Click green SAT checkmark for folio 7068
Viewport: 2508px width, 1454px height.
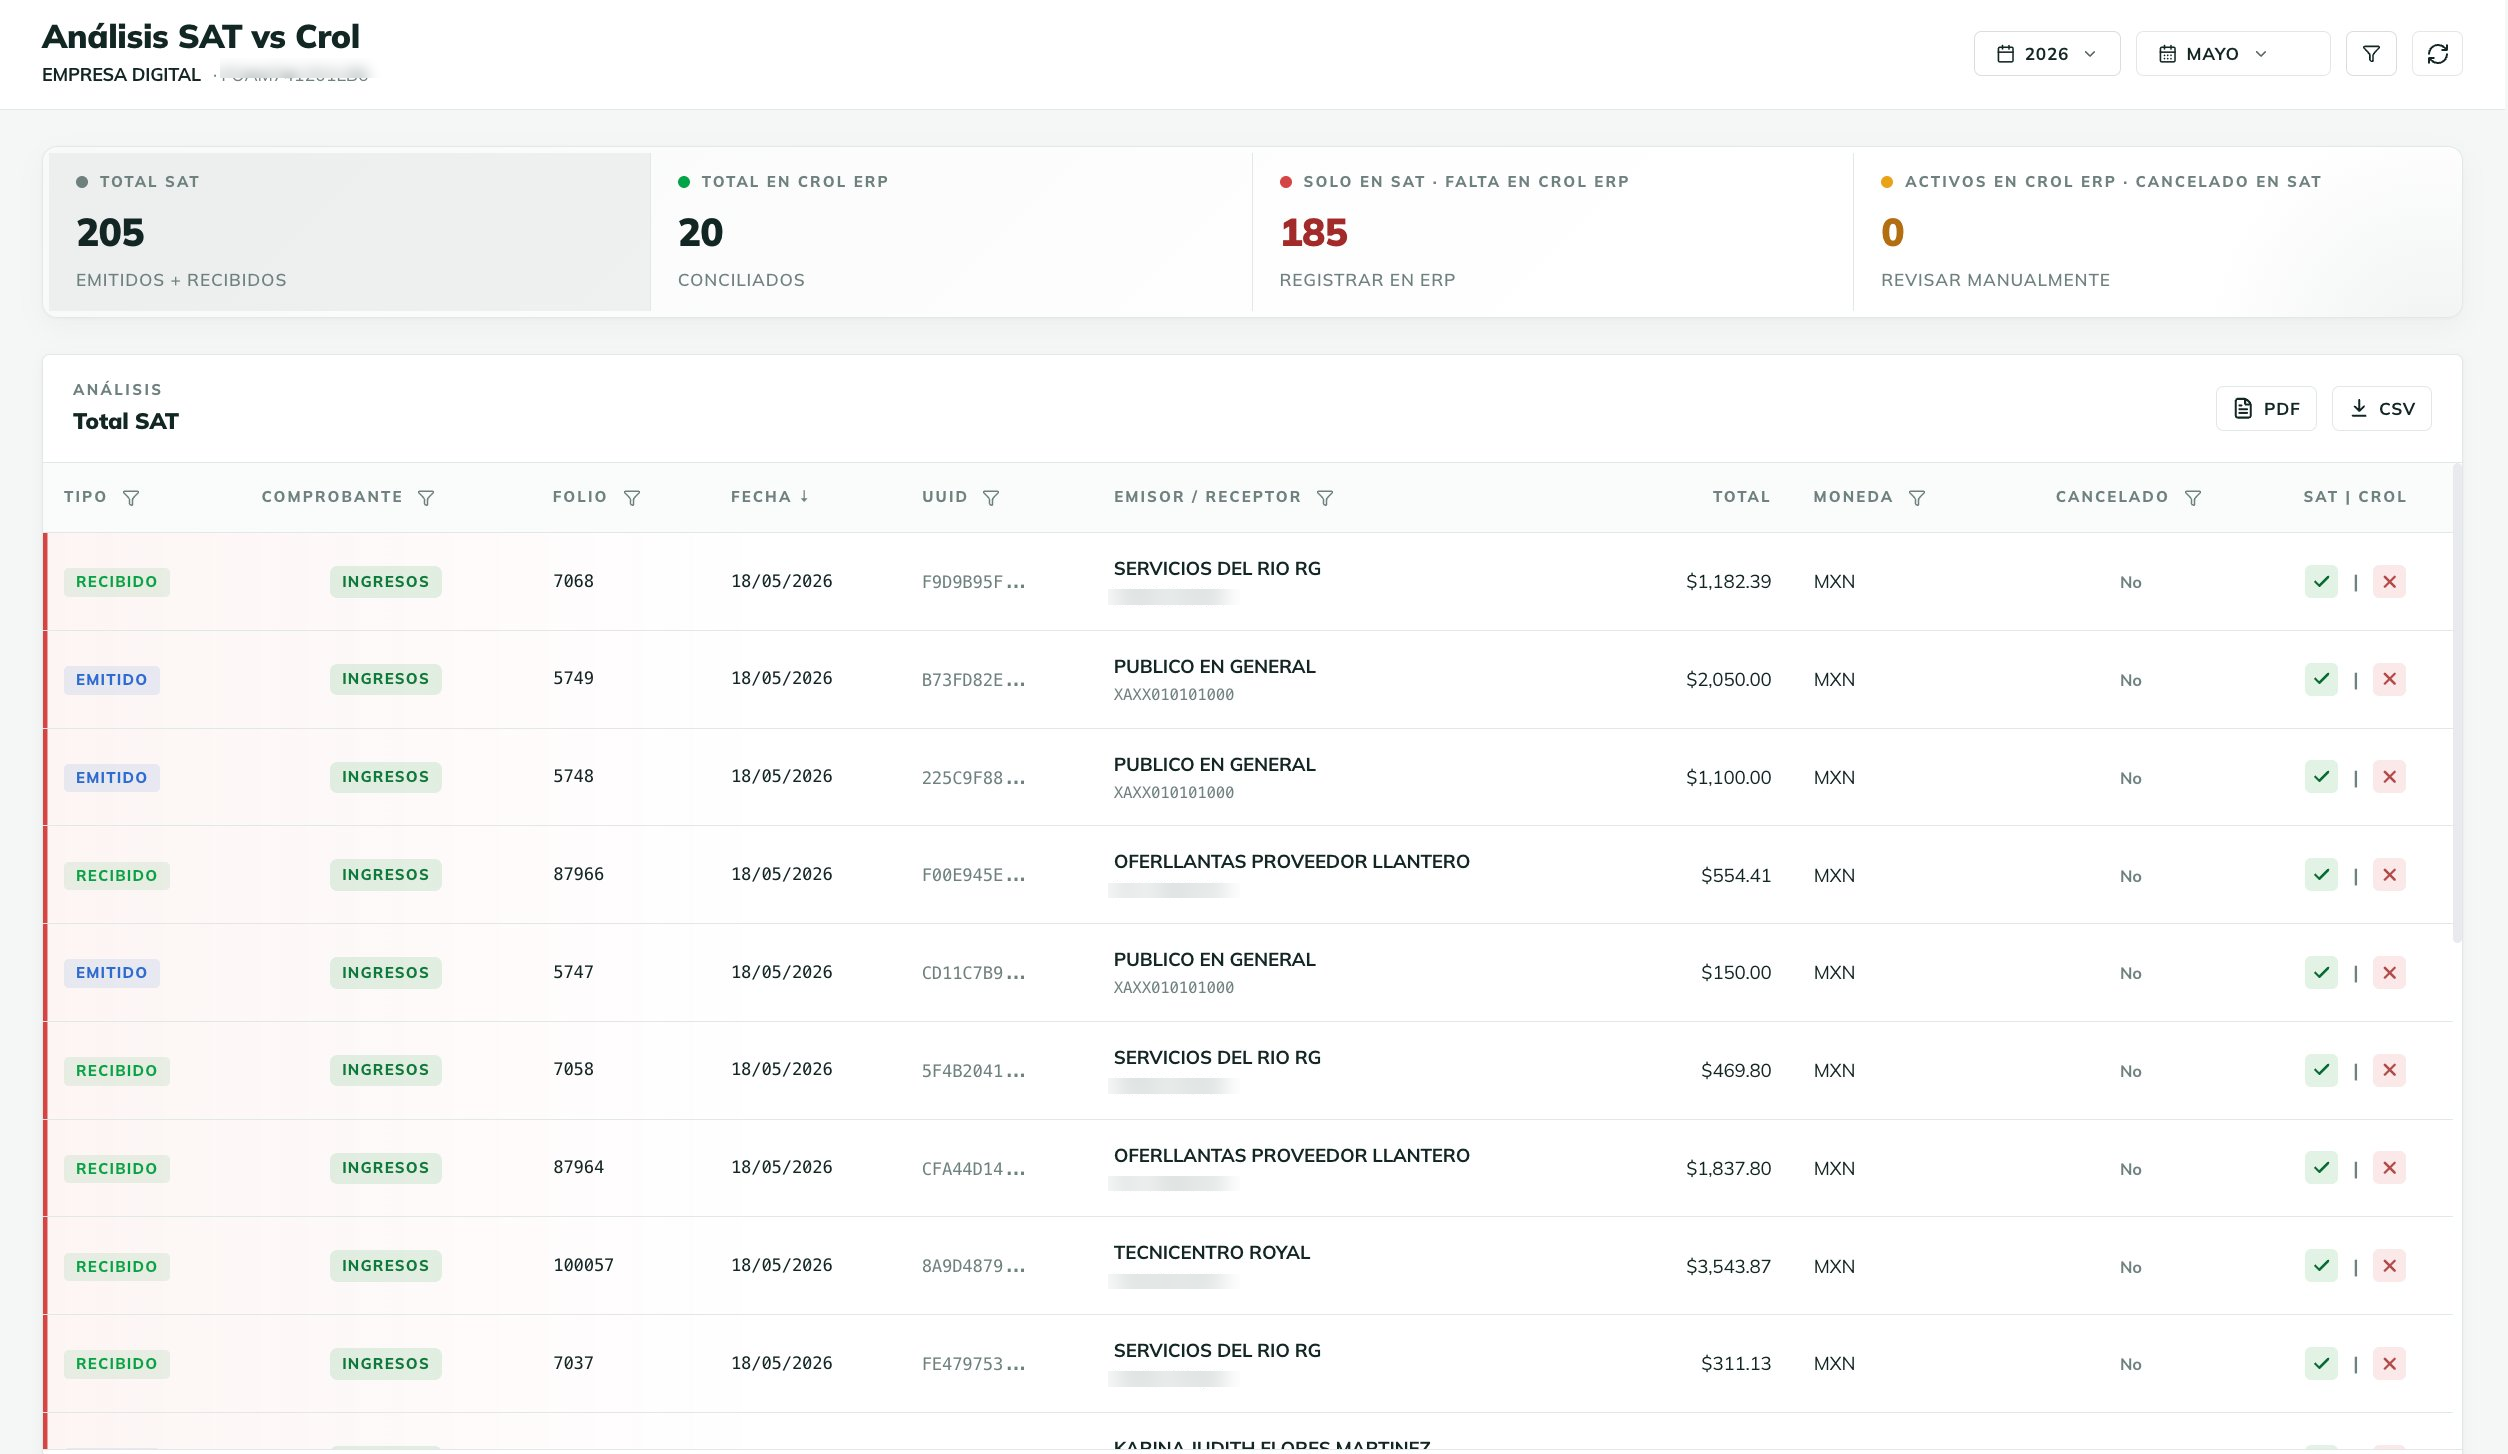point(2321,582)
